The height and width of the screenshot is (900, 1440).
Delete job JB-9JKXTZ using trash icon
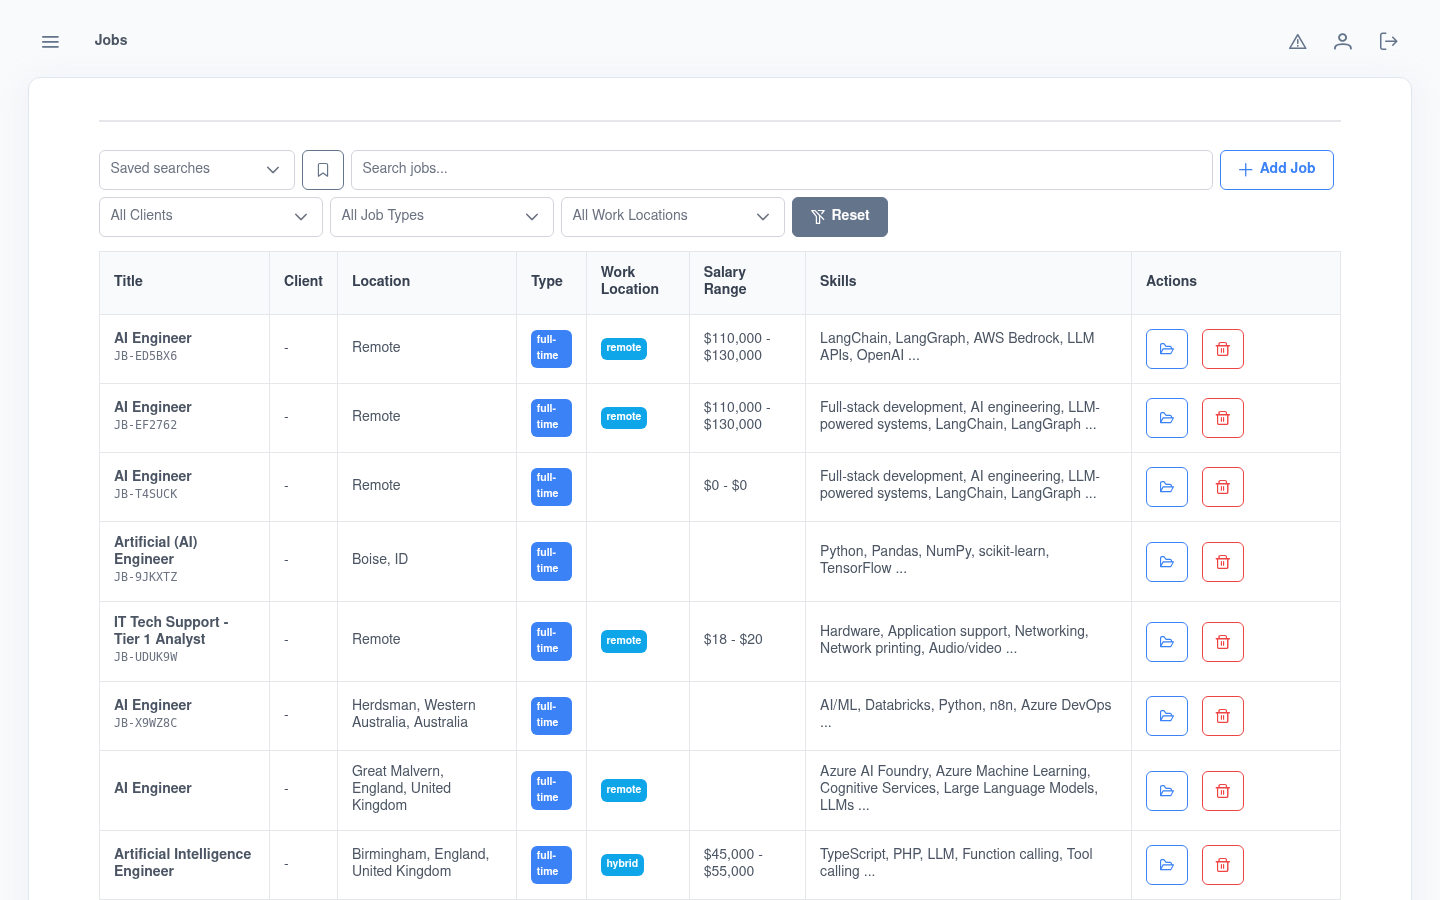1223,562
